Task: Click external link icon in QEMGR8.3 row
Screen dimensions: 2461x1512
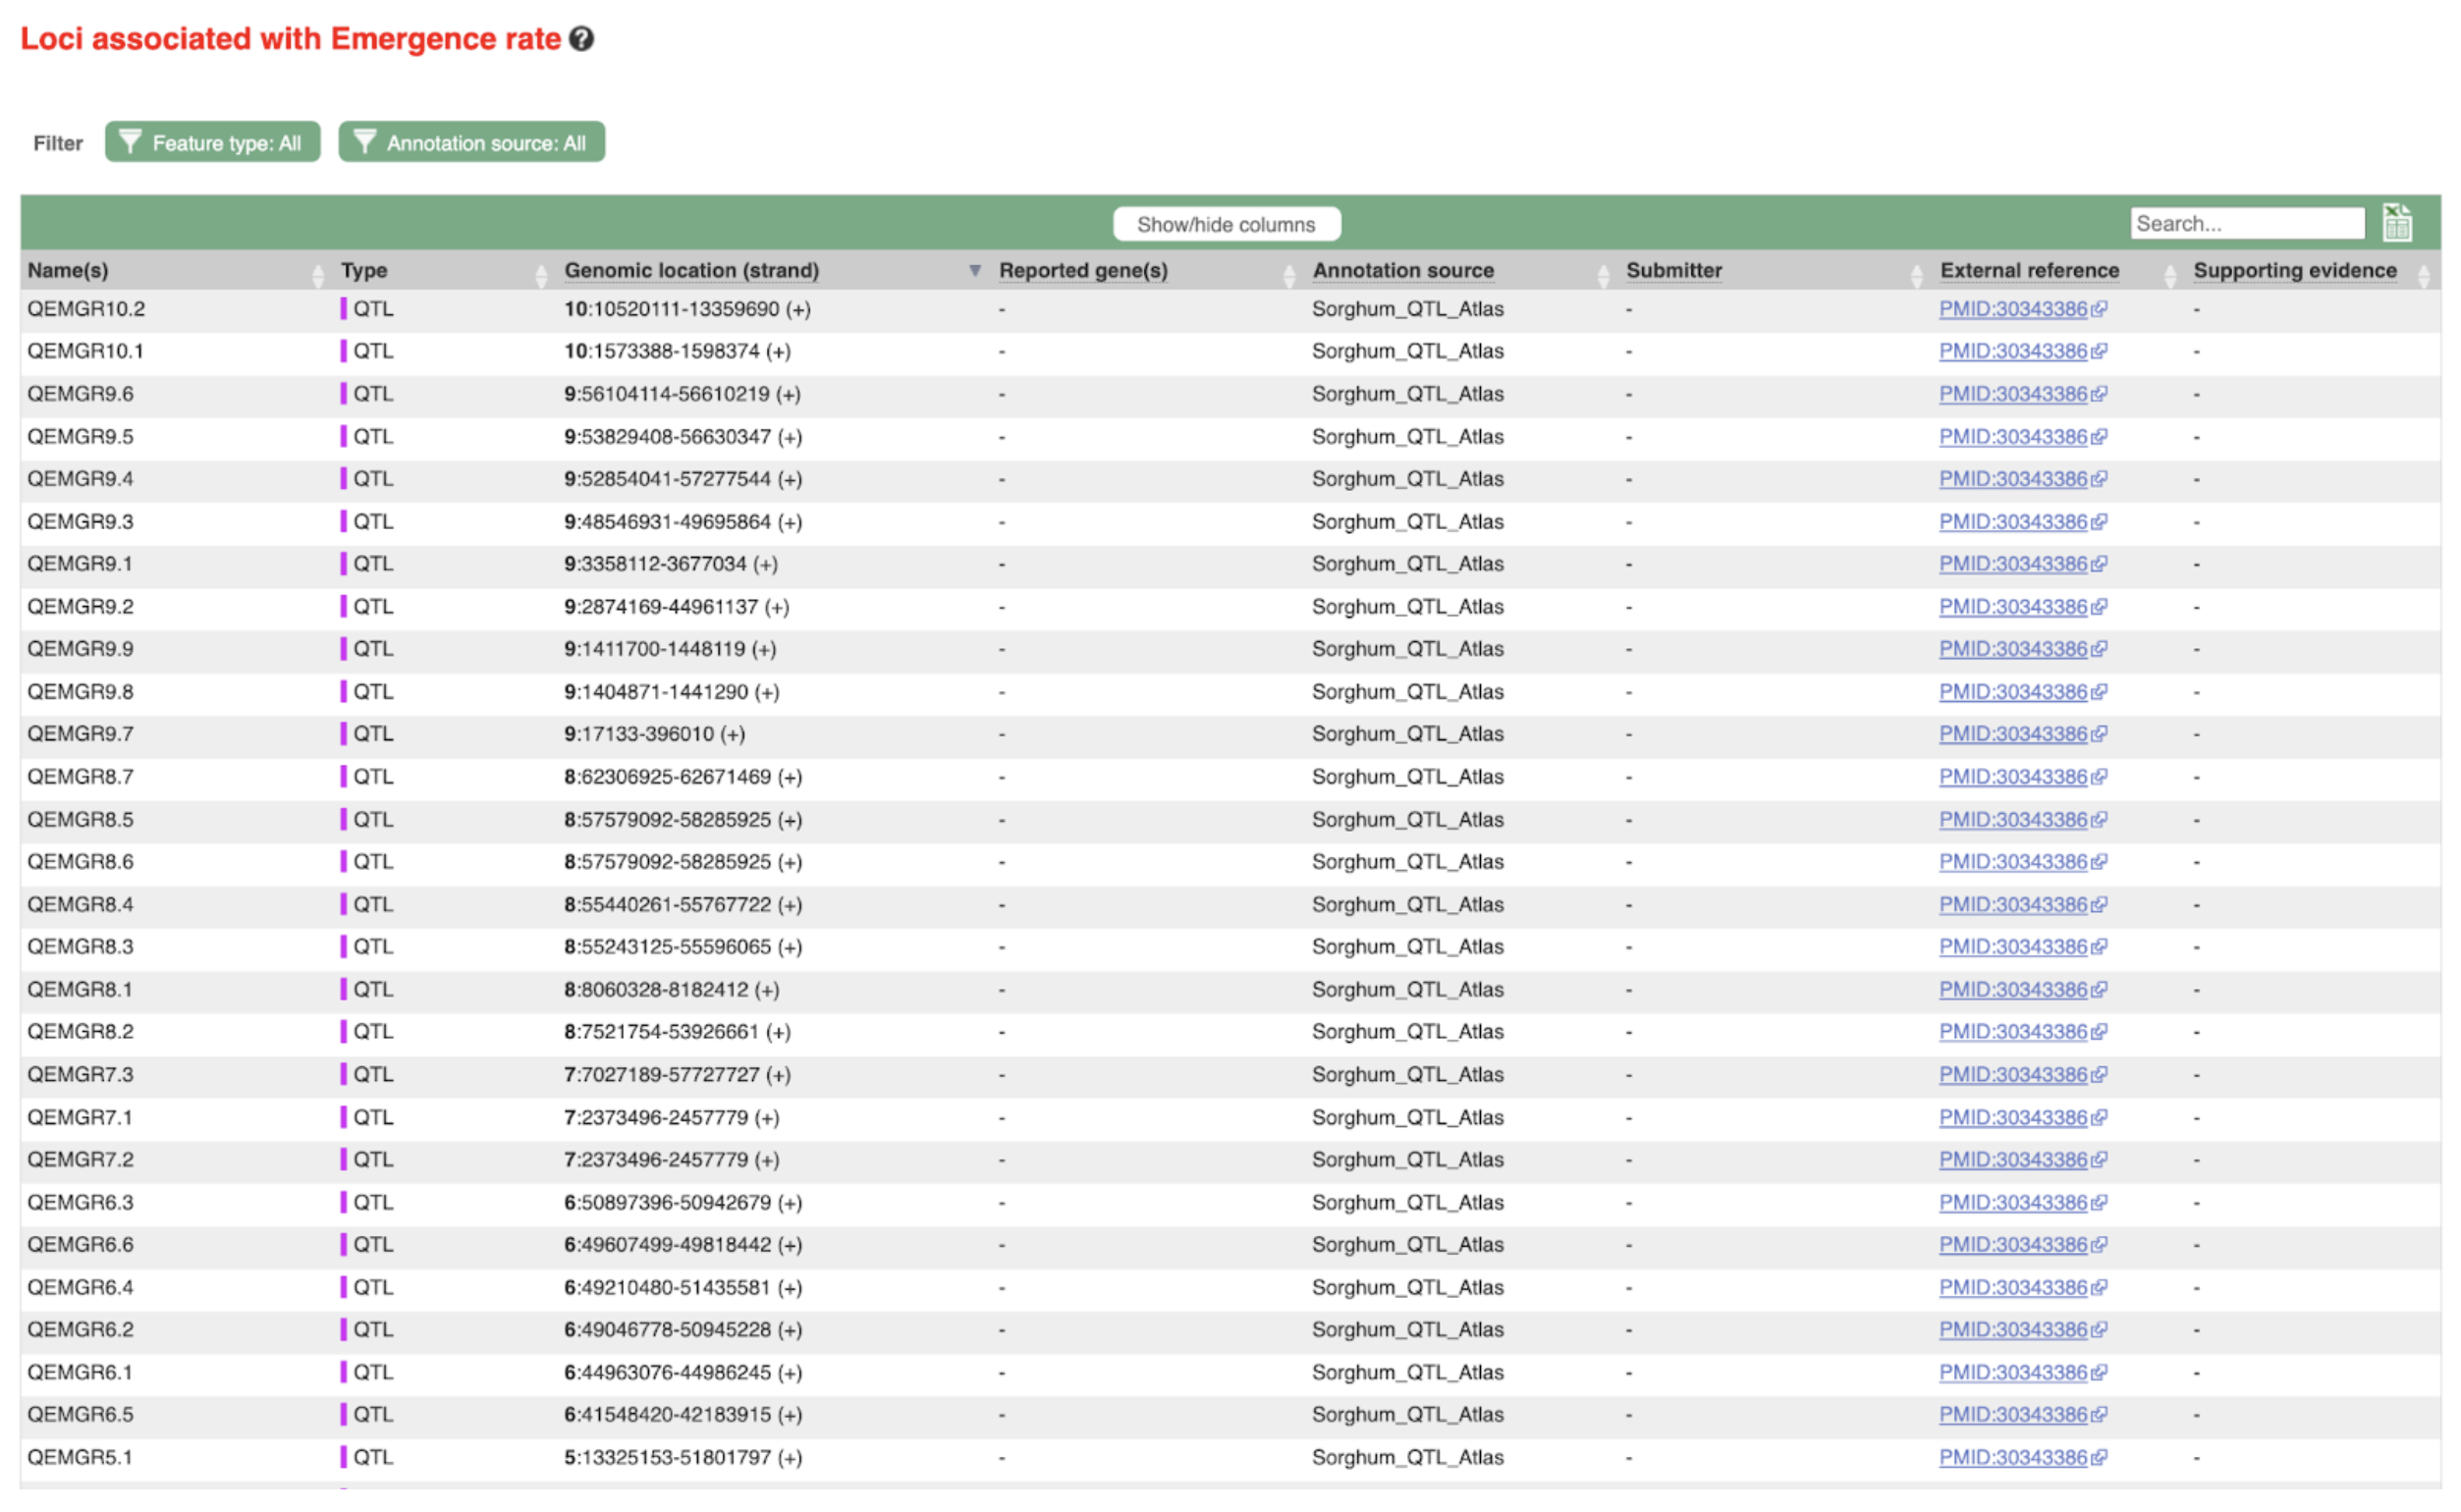Action: tap(2098, 947)
